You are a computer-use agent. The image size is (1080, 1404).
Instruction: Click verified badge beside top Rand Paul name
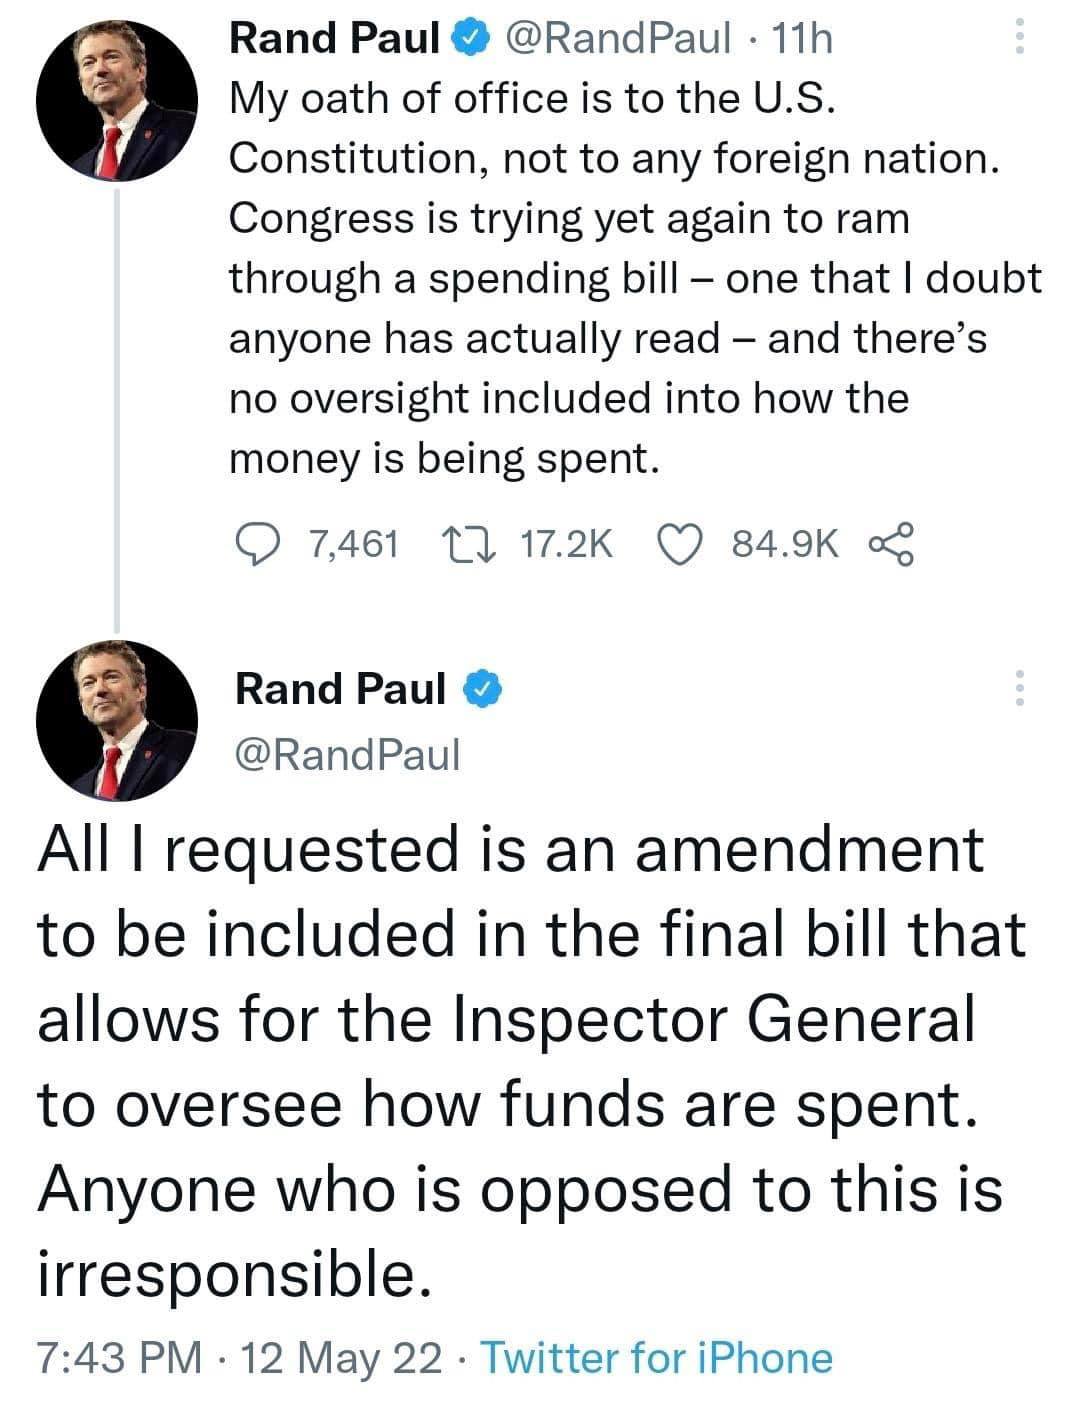471,39
